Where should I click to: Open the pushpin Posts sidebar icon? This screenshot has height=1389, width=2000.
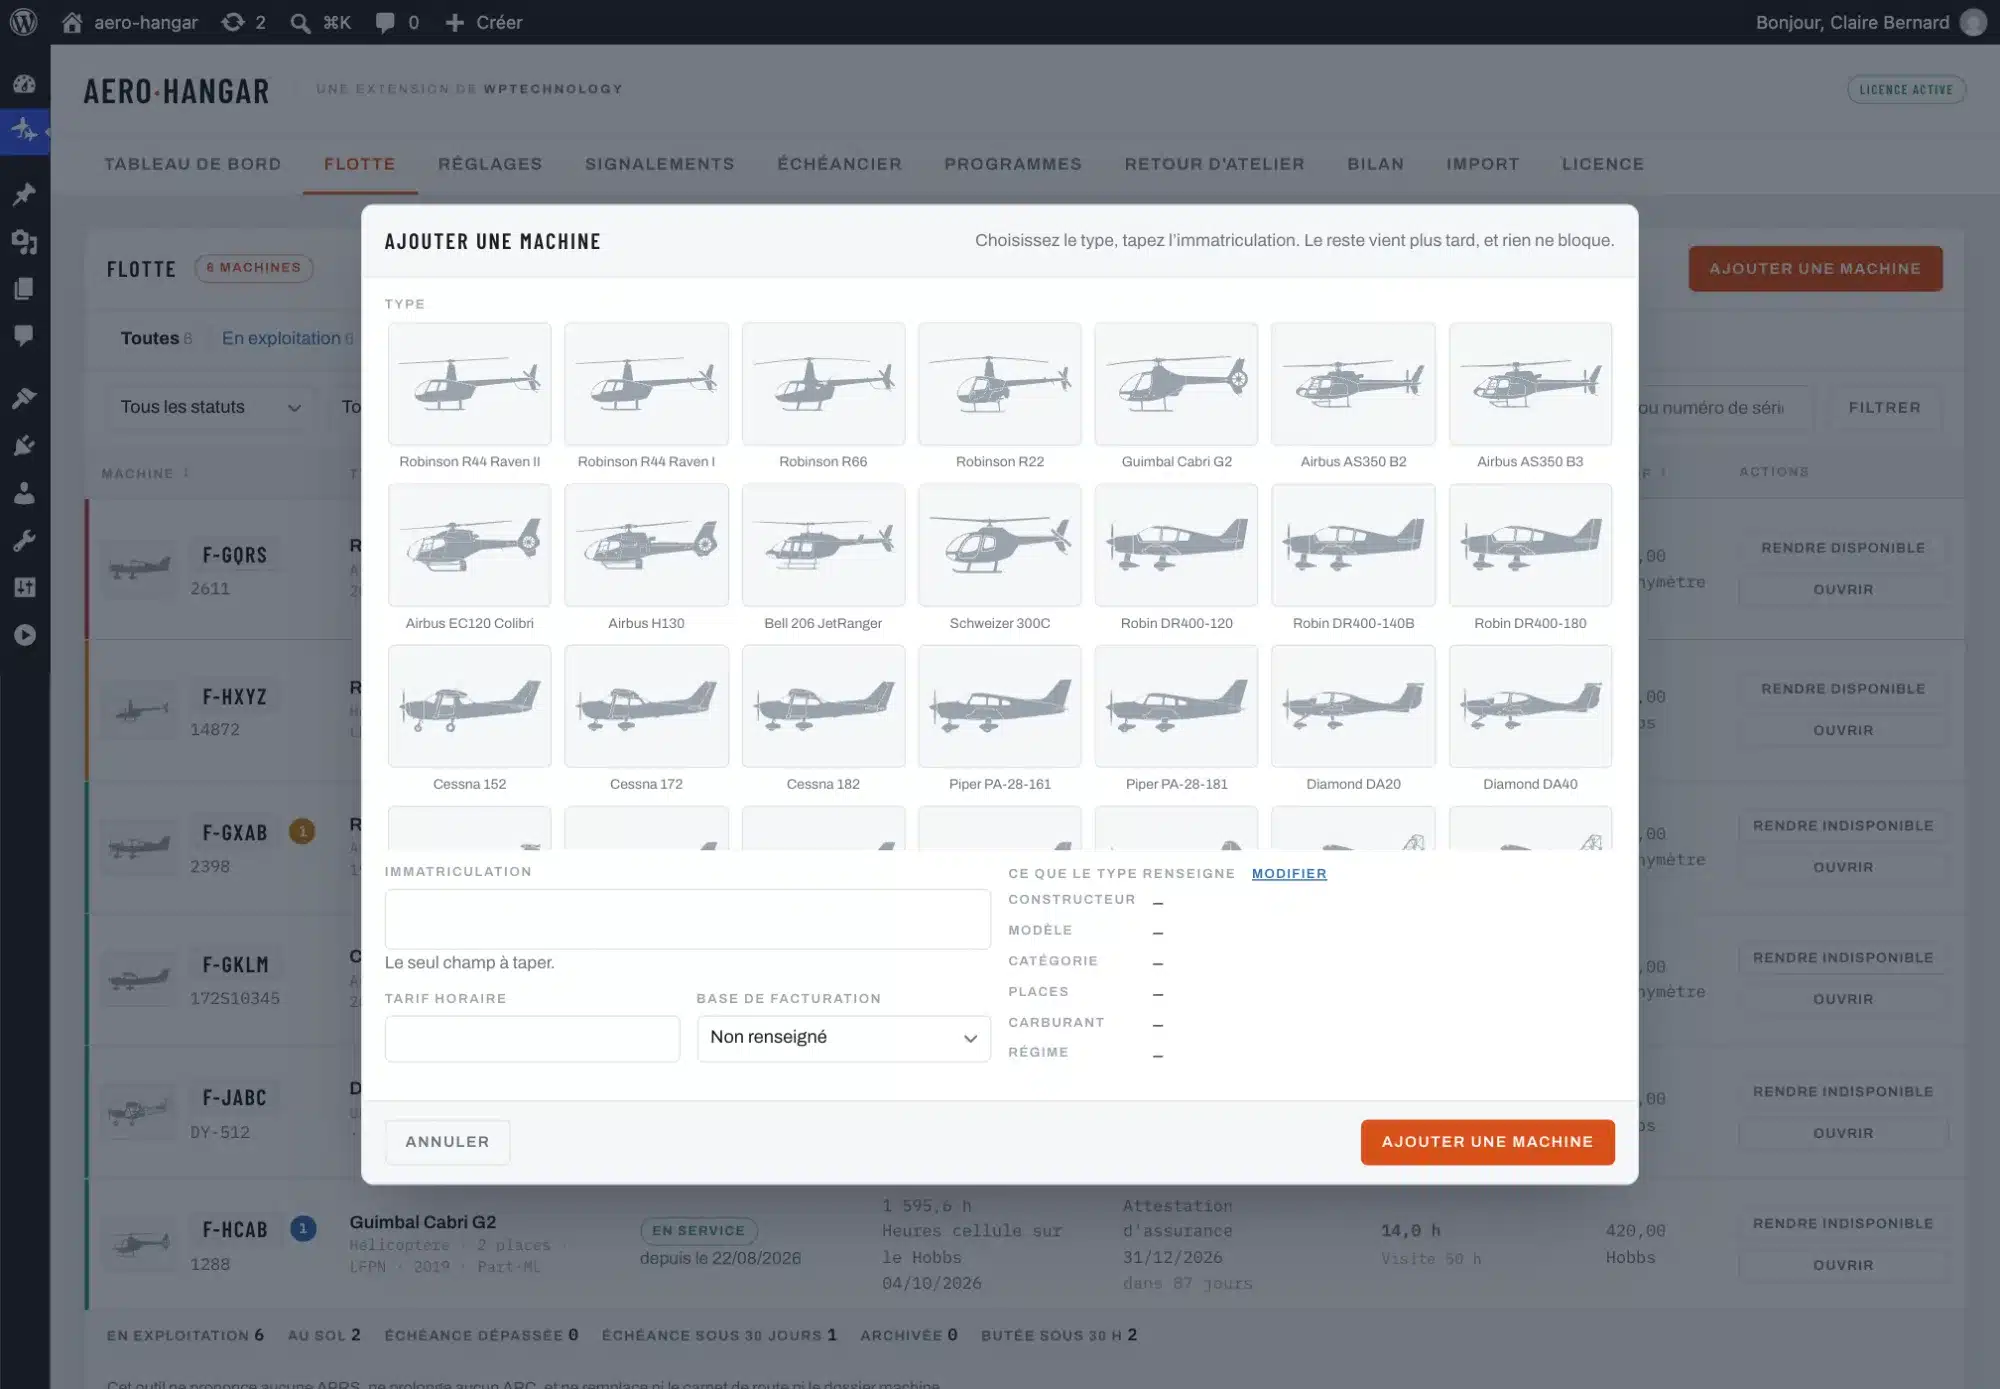coord(24,194)
